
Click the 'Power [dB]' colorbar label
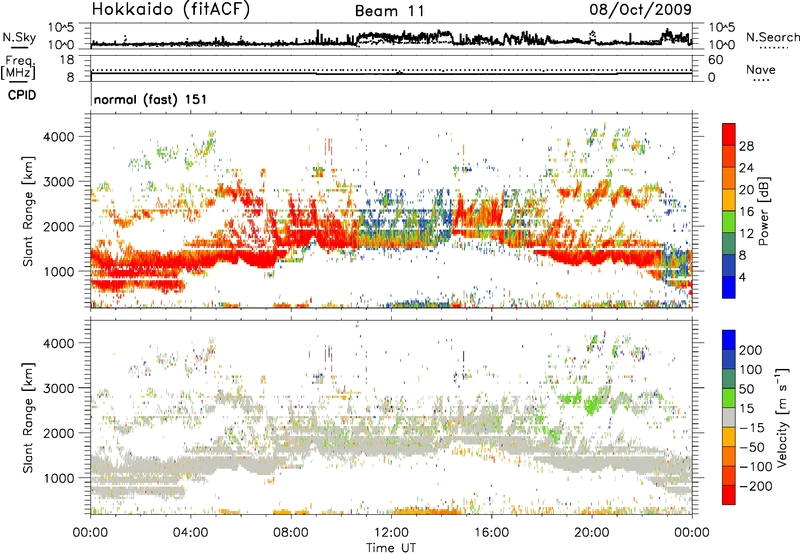[763, 211]
